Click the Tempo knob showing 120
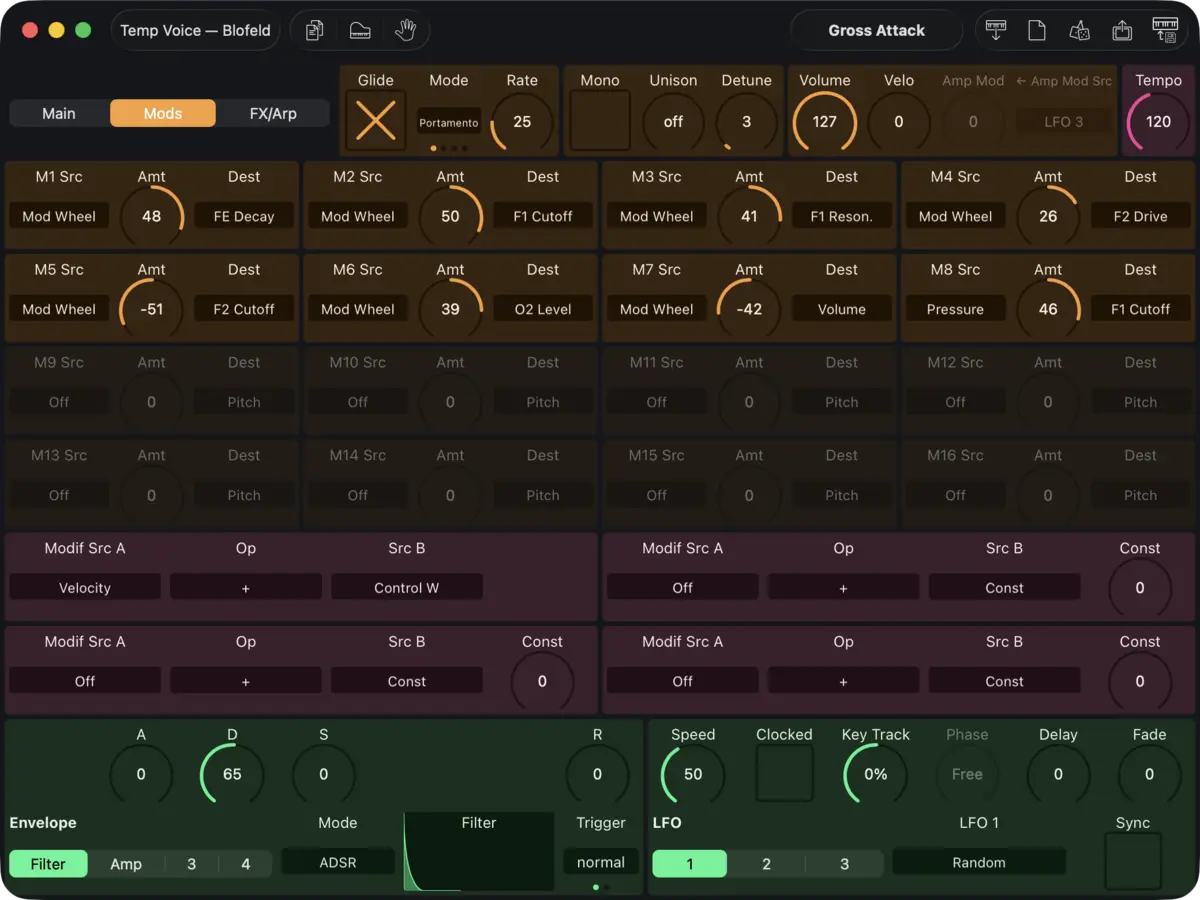The width and height of the screenshot is (1200, 900). click(x=1158, y=122)
